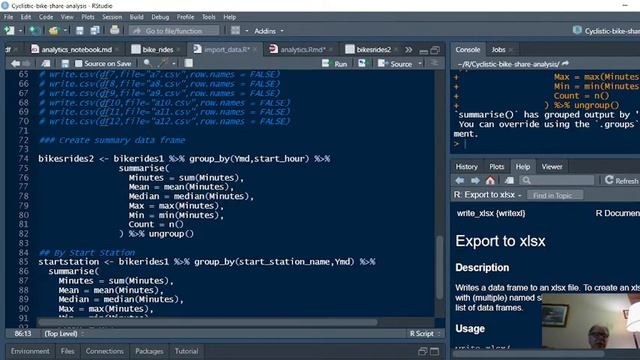640x360 pixels.
Task: Click the Compile Report notebook icon
Action: (x=188, y=63)
